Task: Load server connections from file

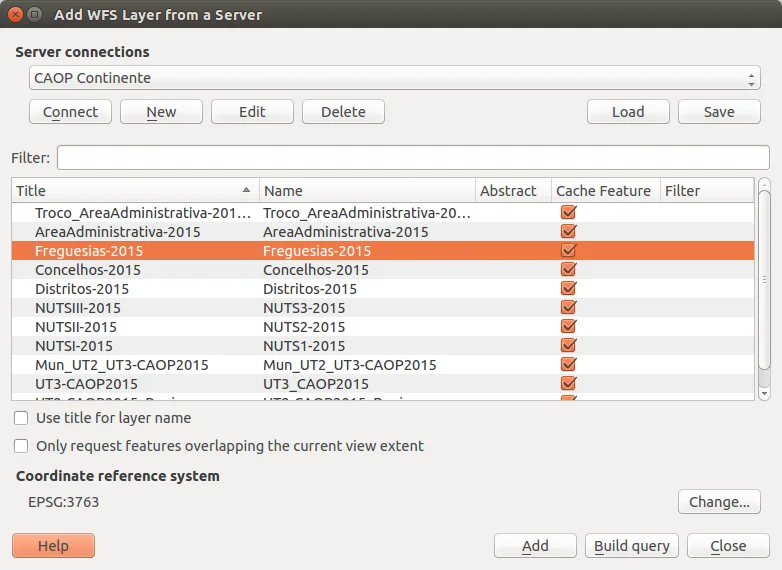Action: pyautogui.click(x=628, y=112)
